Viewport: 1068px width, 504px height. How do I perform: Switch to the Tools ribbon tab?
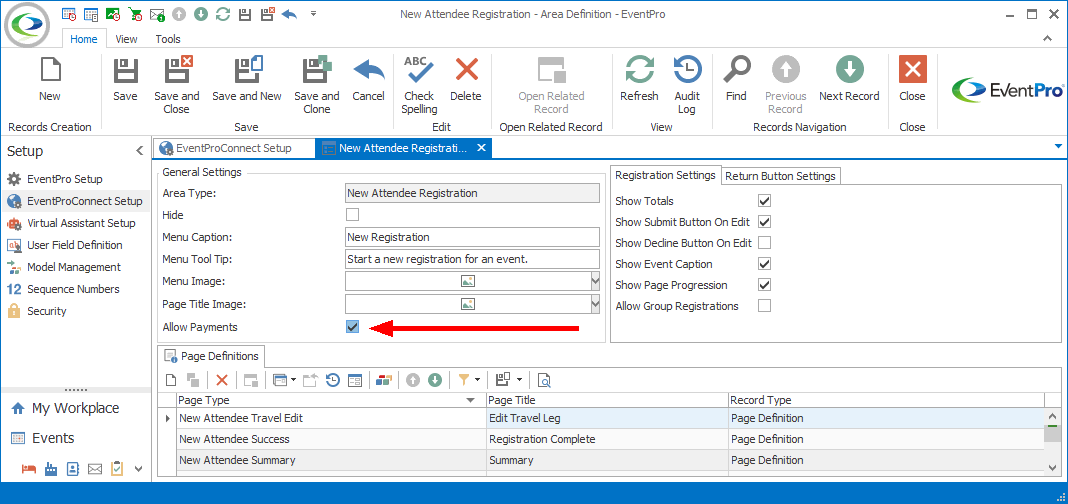click(x=168, y=40)
